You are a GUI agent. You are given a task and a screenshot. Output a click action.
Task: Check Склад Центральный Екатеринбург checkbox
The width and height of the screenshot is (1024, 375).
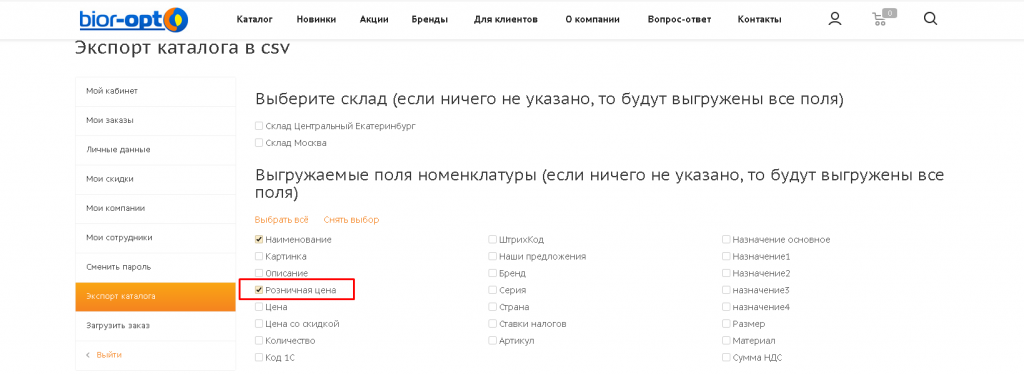(259, 126)
